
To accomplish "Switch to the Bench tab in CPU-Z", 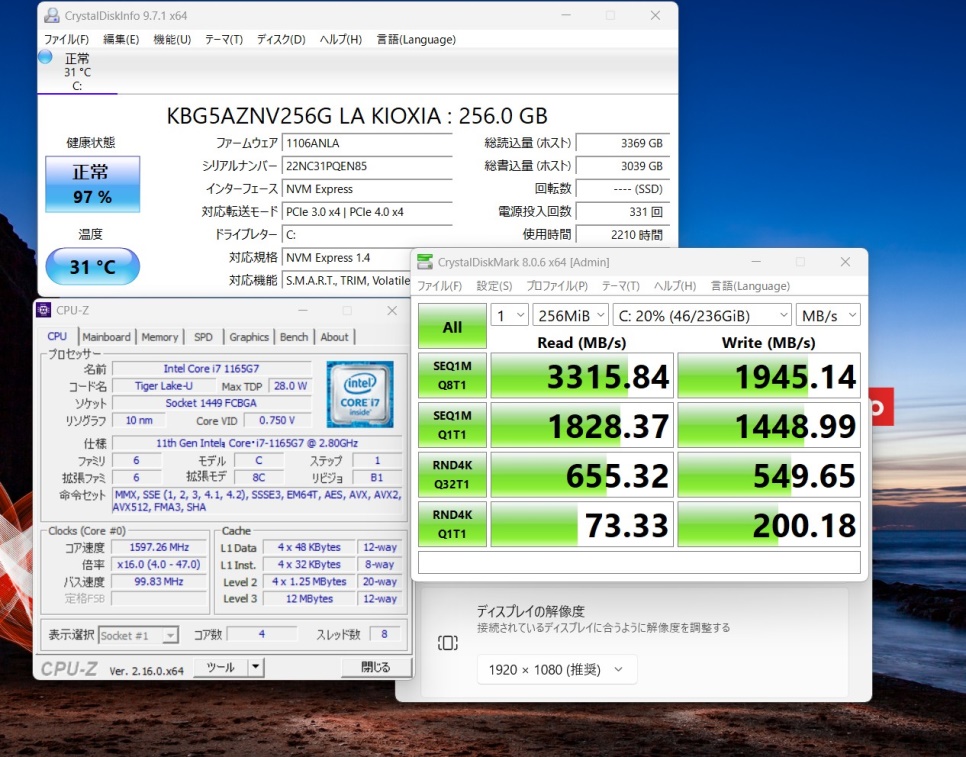I will pos(294,337).
